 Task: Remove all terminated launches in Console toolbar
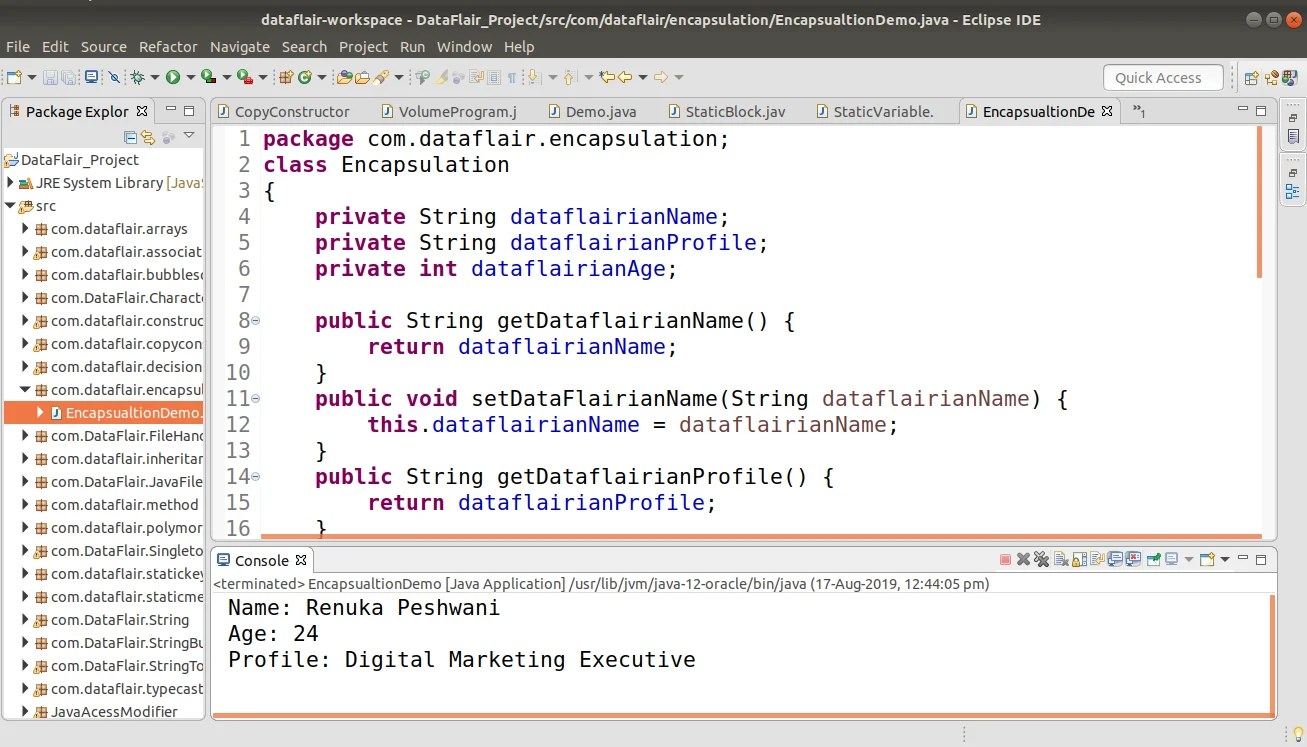pos(1041,559)
